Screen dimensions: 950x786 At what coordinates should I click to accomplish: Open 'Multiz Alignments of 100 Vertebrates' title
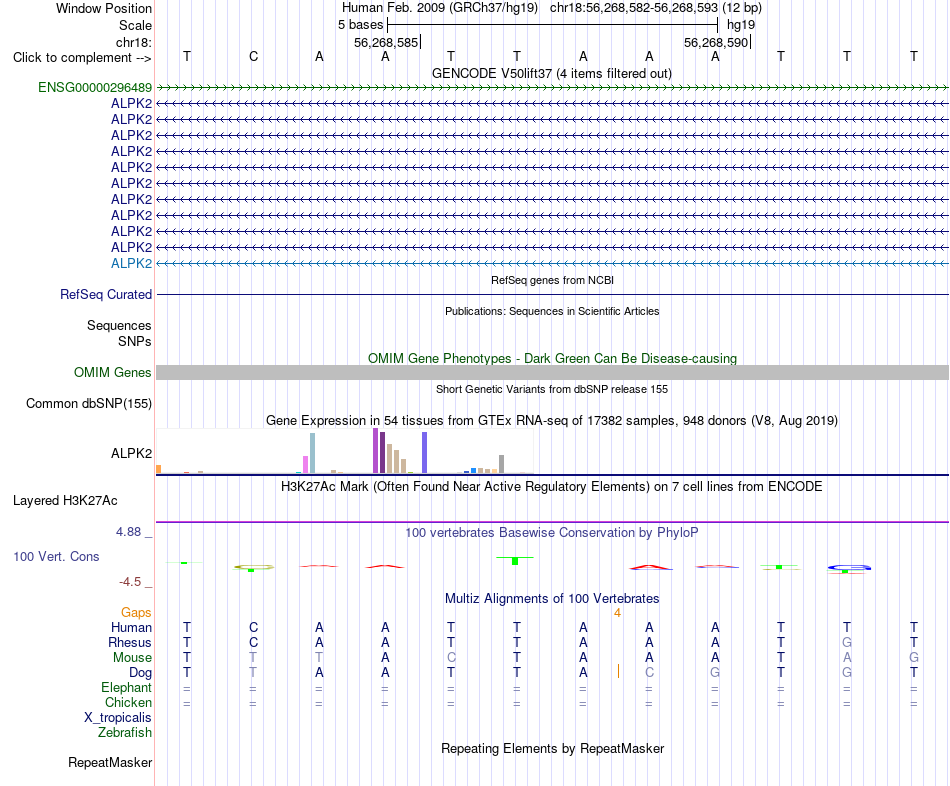pos(552,599)
